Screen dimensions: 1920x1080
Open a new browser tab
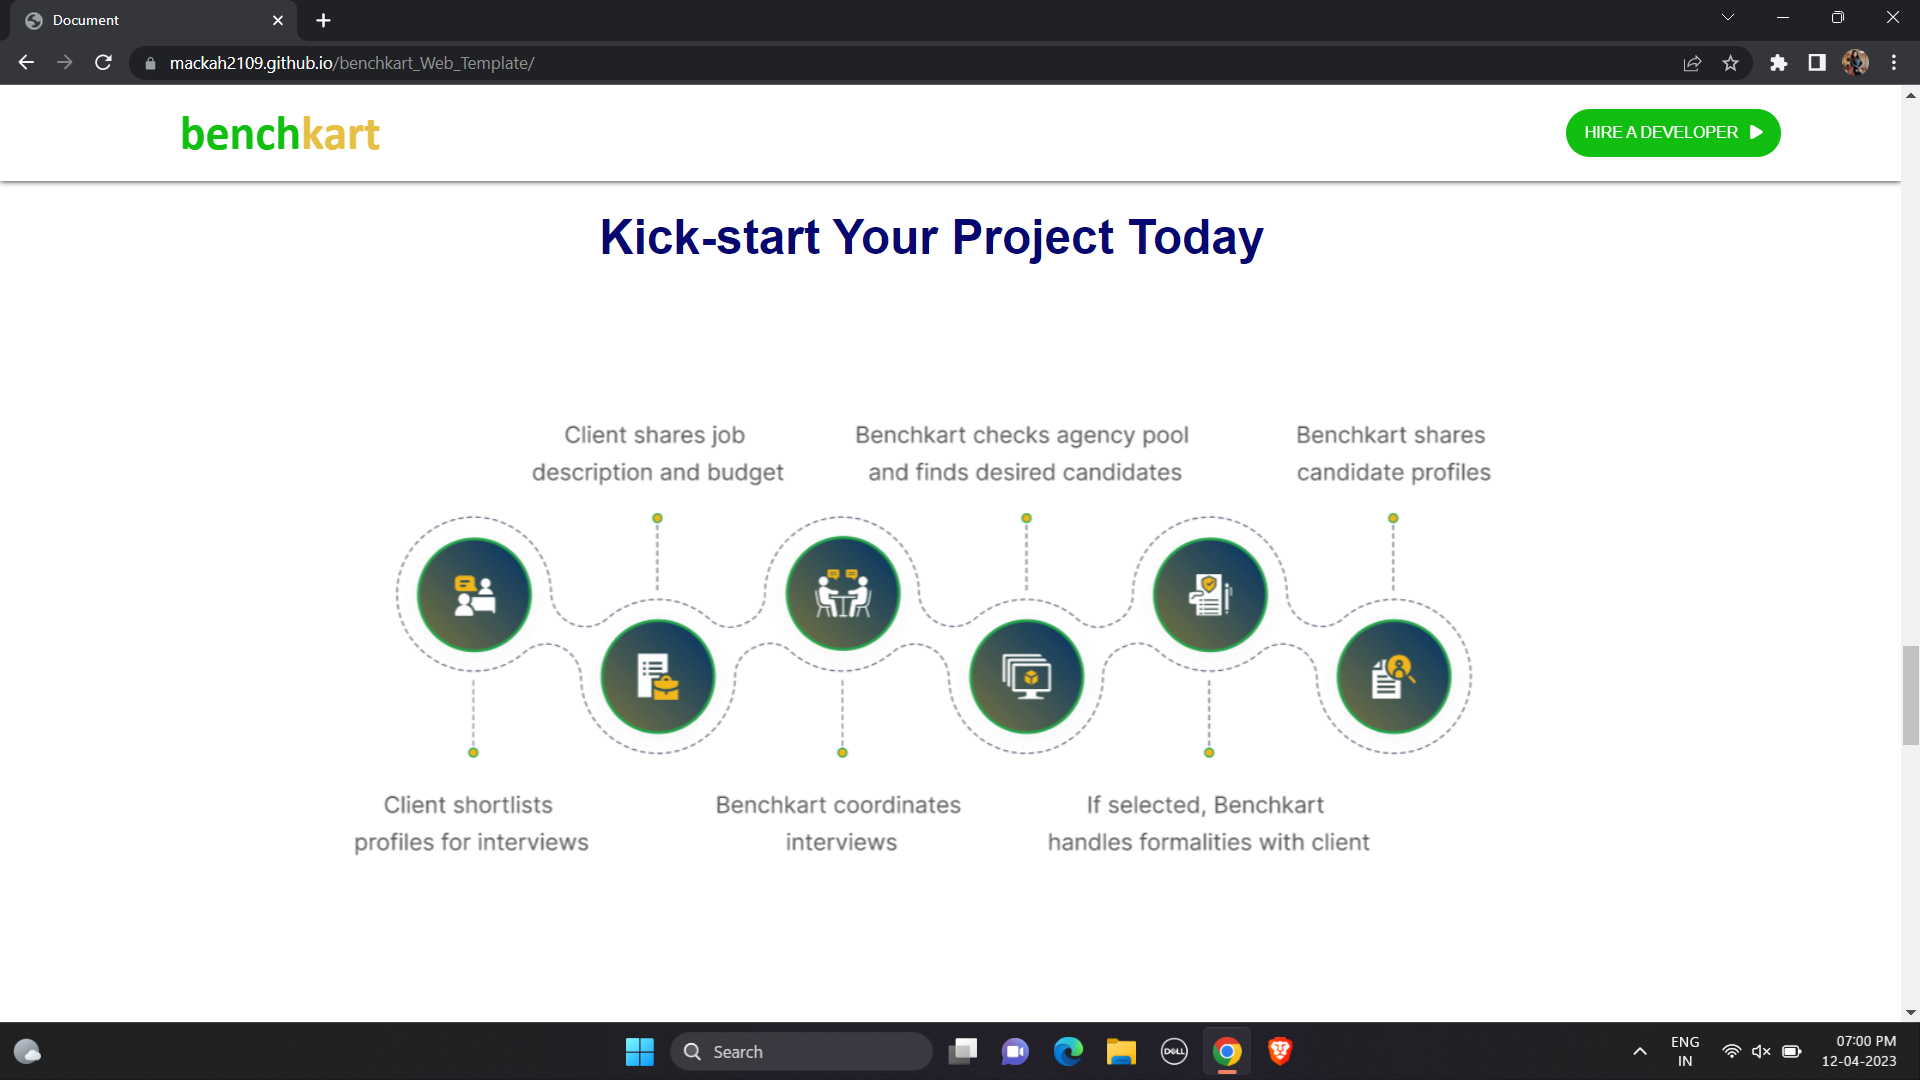tap(323, 20)
